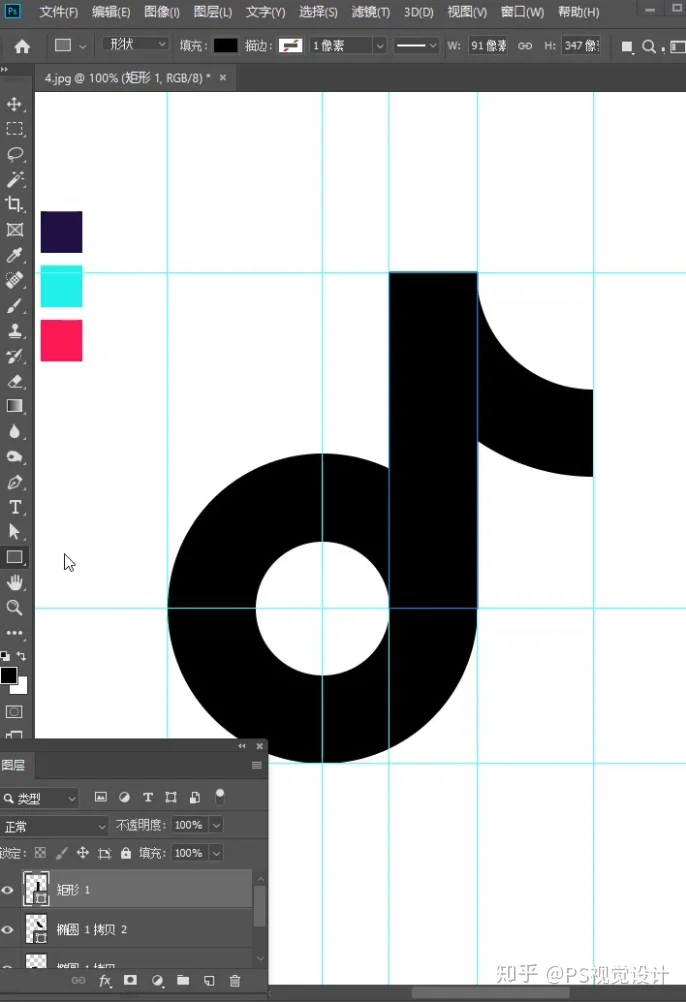Toggle filter for smart objects
This screenshot has width=686, height=1002.
click(195, 797)
